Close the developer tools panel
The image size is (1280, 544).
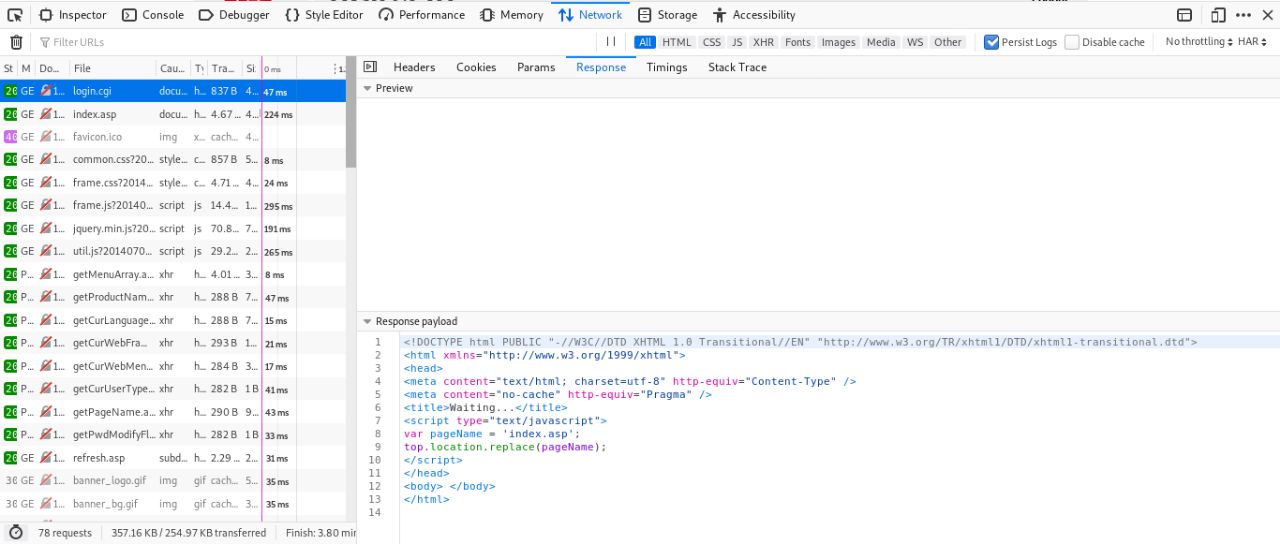click(1268, 15)
